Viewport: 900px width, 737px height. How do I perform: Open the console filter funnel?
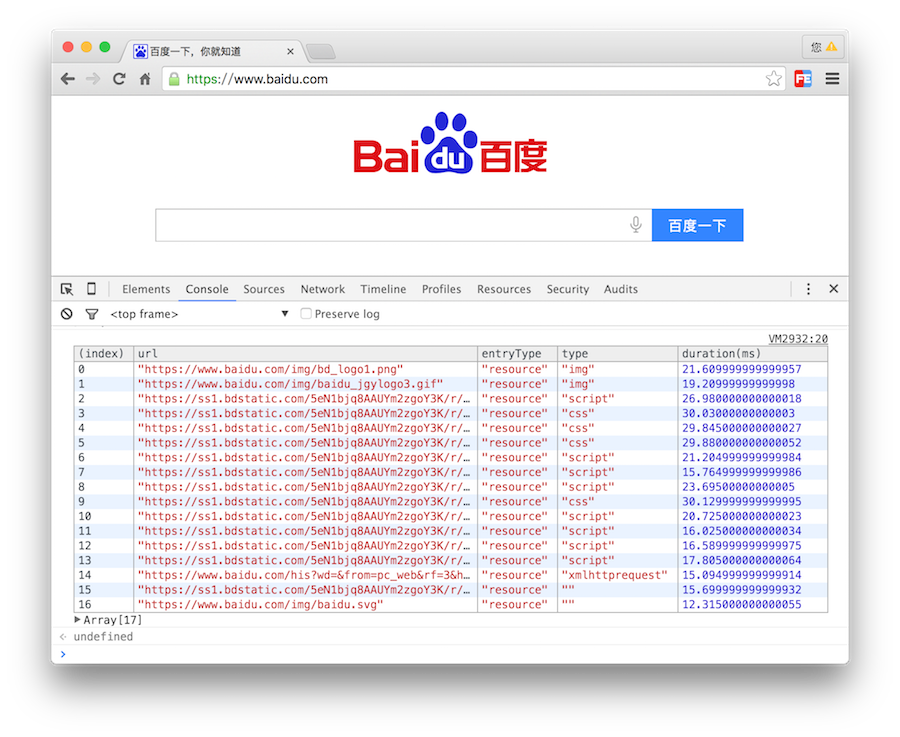(x=92, y=314)
